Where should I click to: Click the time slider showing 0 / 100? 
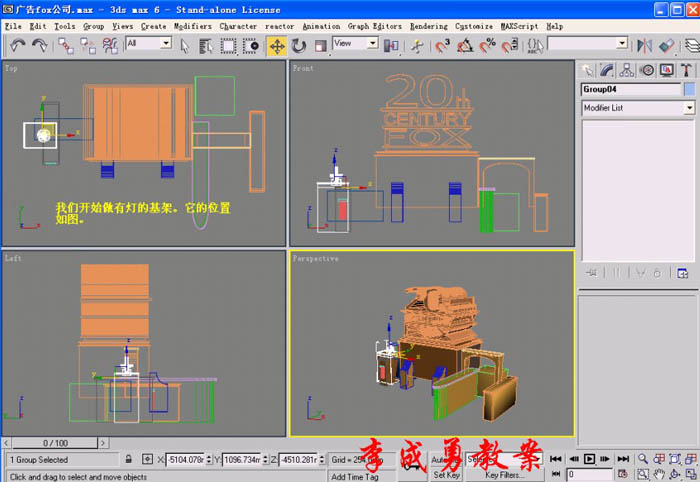click(x=55, y=443)
